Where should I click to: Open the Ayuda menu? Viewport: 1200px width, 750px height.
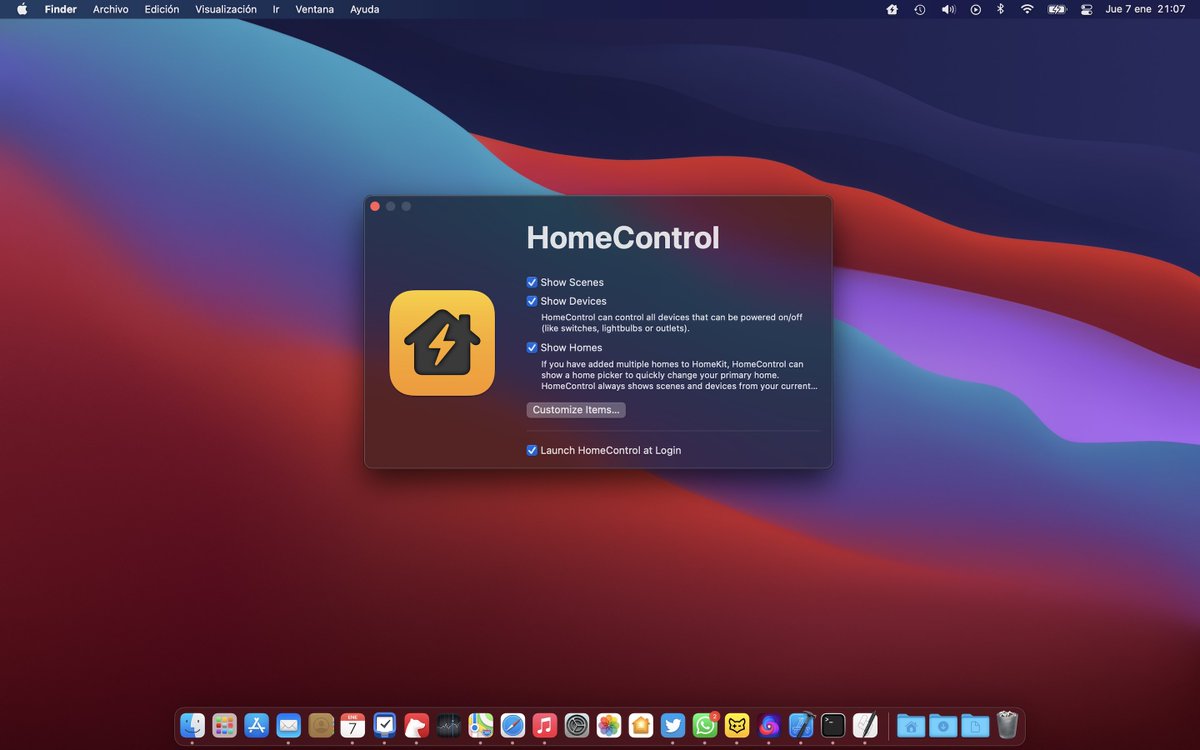coord(364,9)
